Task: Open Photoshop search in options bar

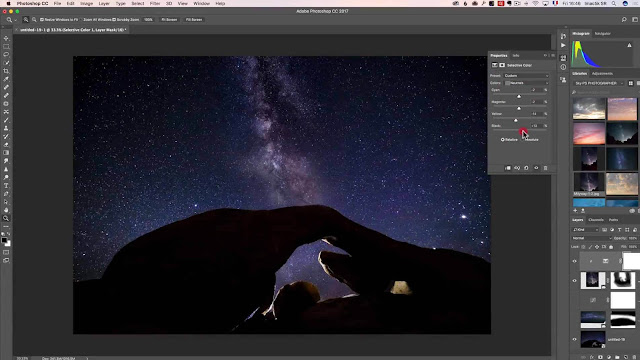Action: (624, 20)
